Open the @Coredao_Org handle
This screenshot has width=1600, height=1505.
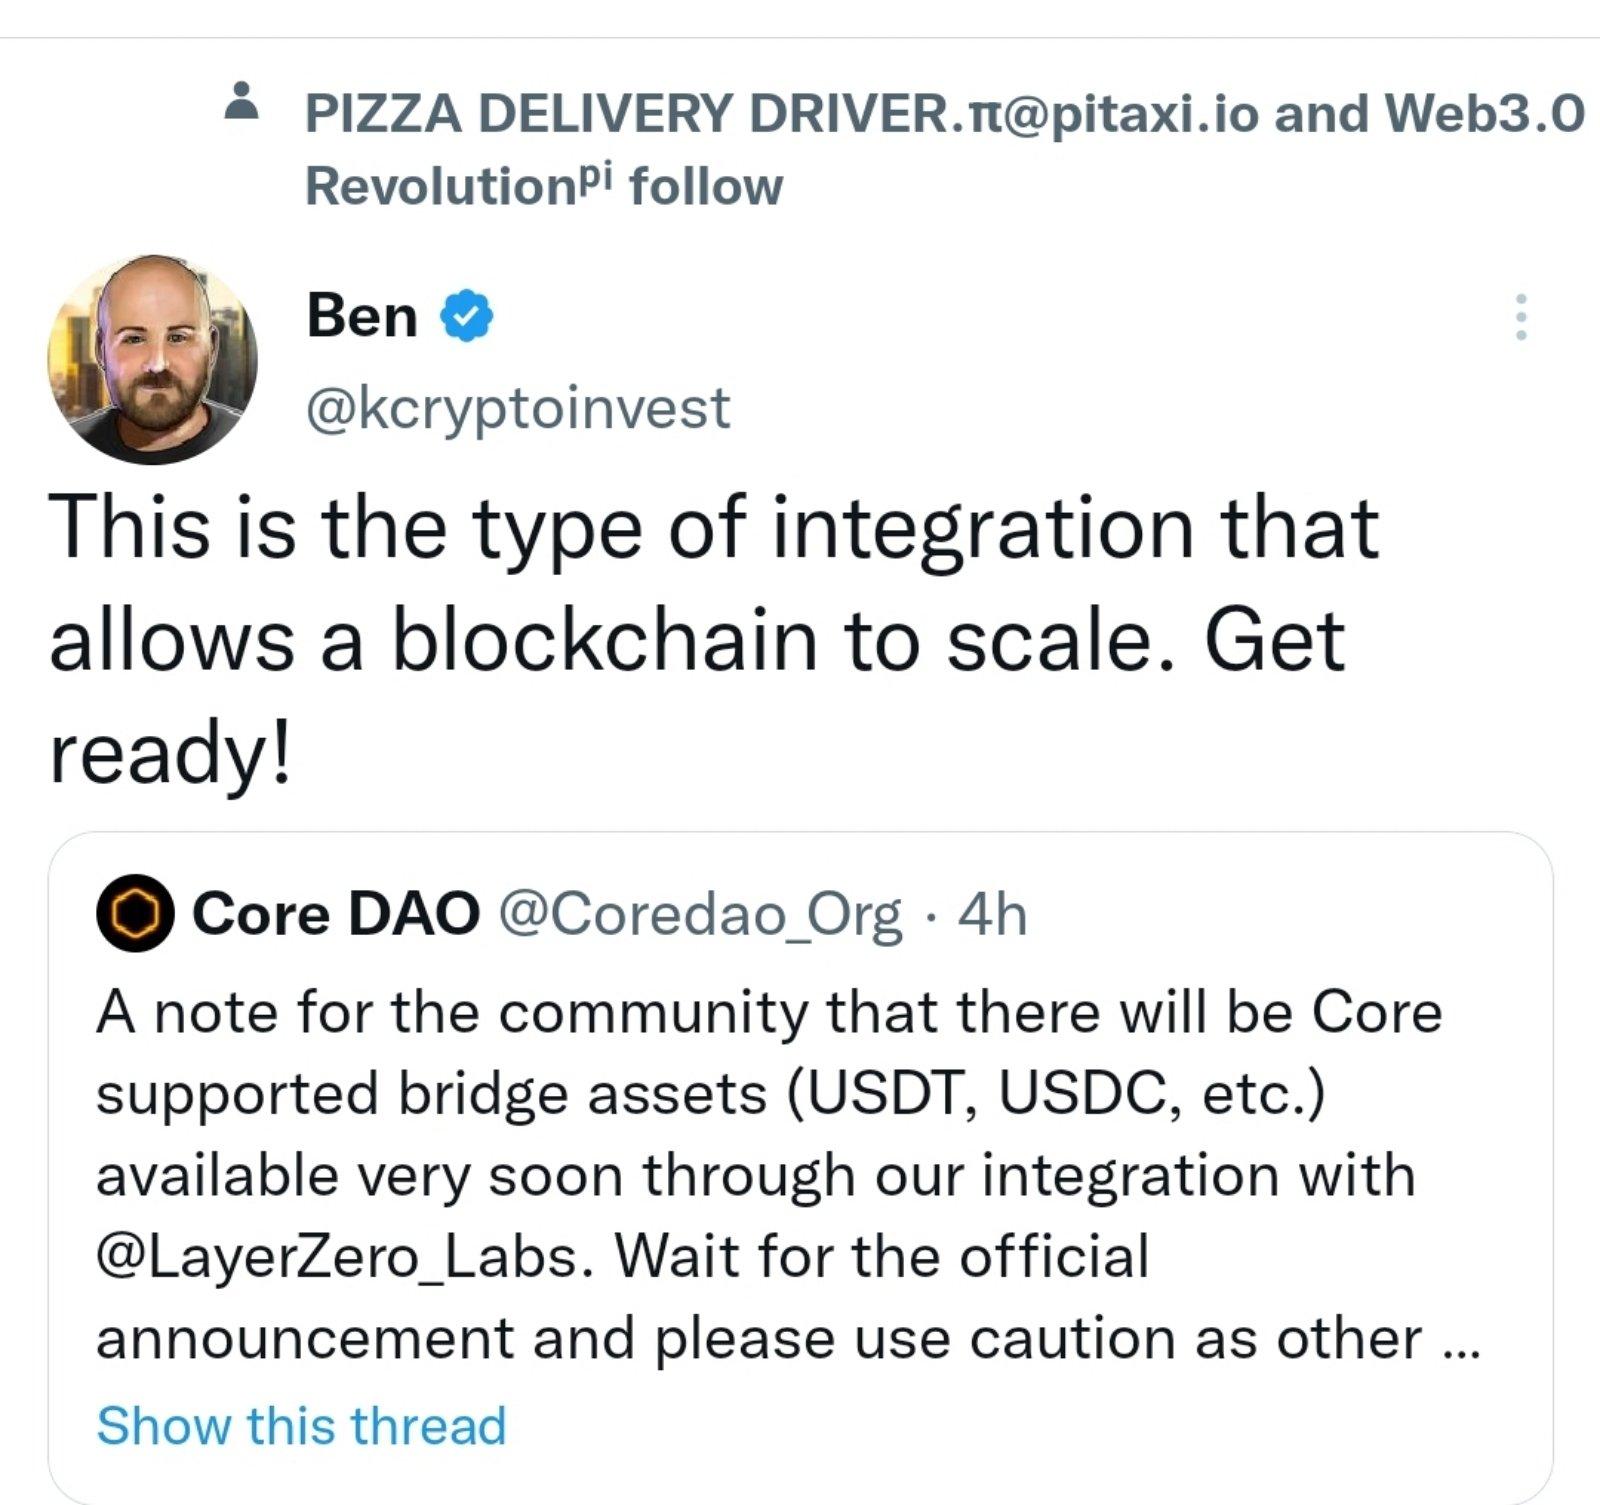[699, 913]
